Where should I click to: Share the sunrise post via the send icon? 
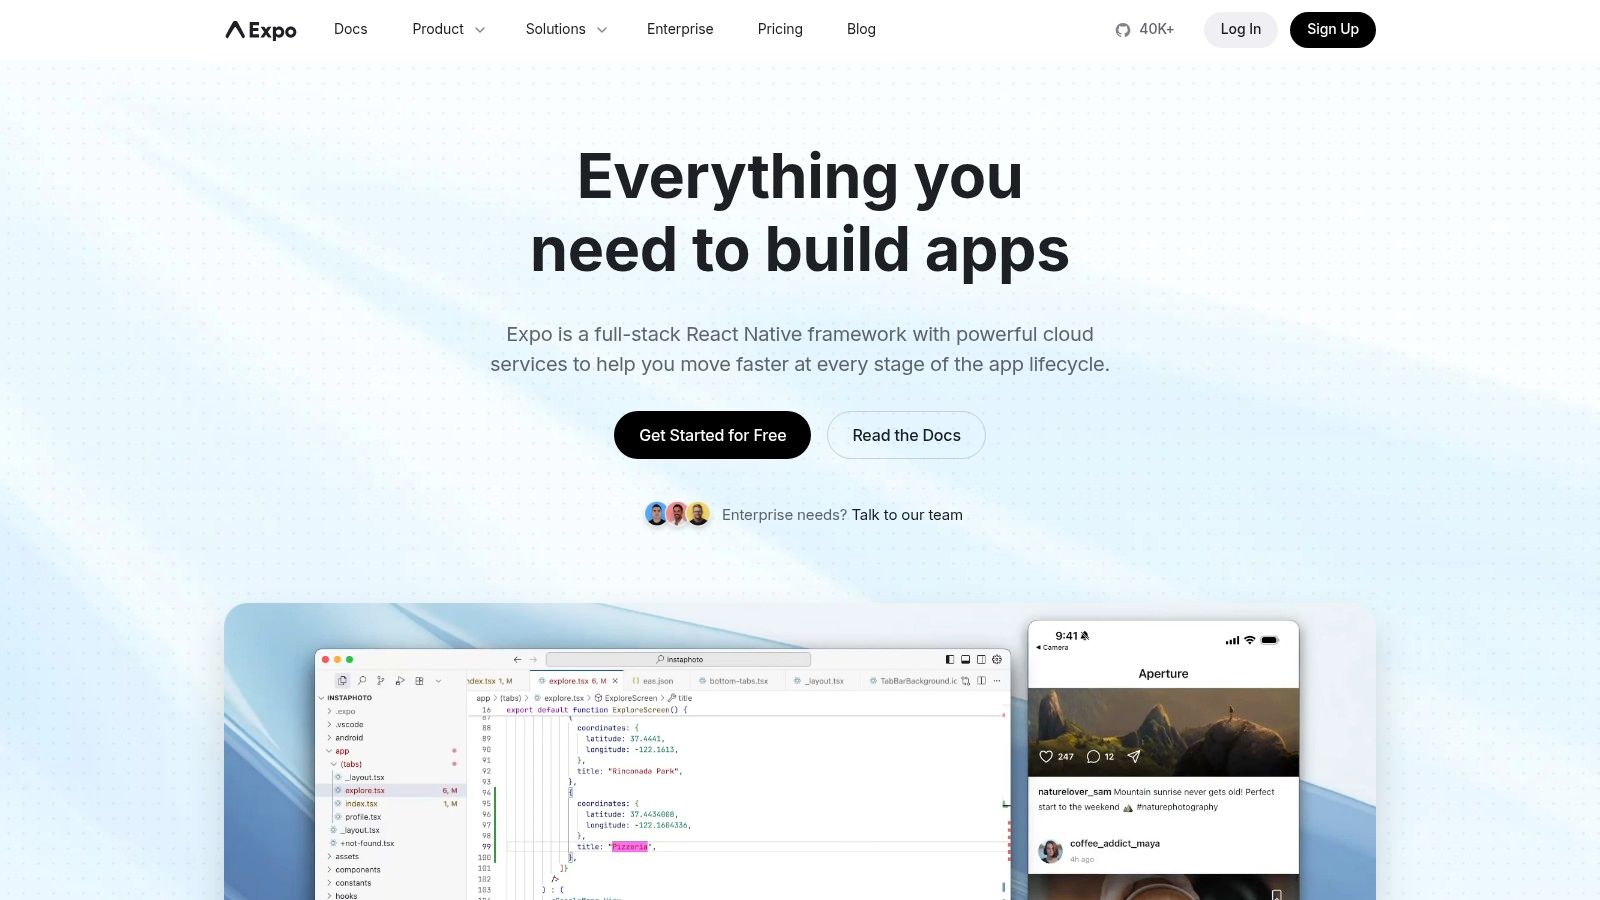click(1133, 757)
